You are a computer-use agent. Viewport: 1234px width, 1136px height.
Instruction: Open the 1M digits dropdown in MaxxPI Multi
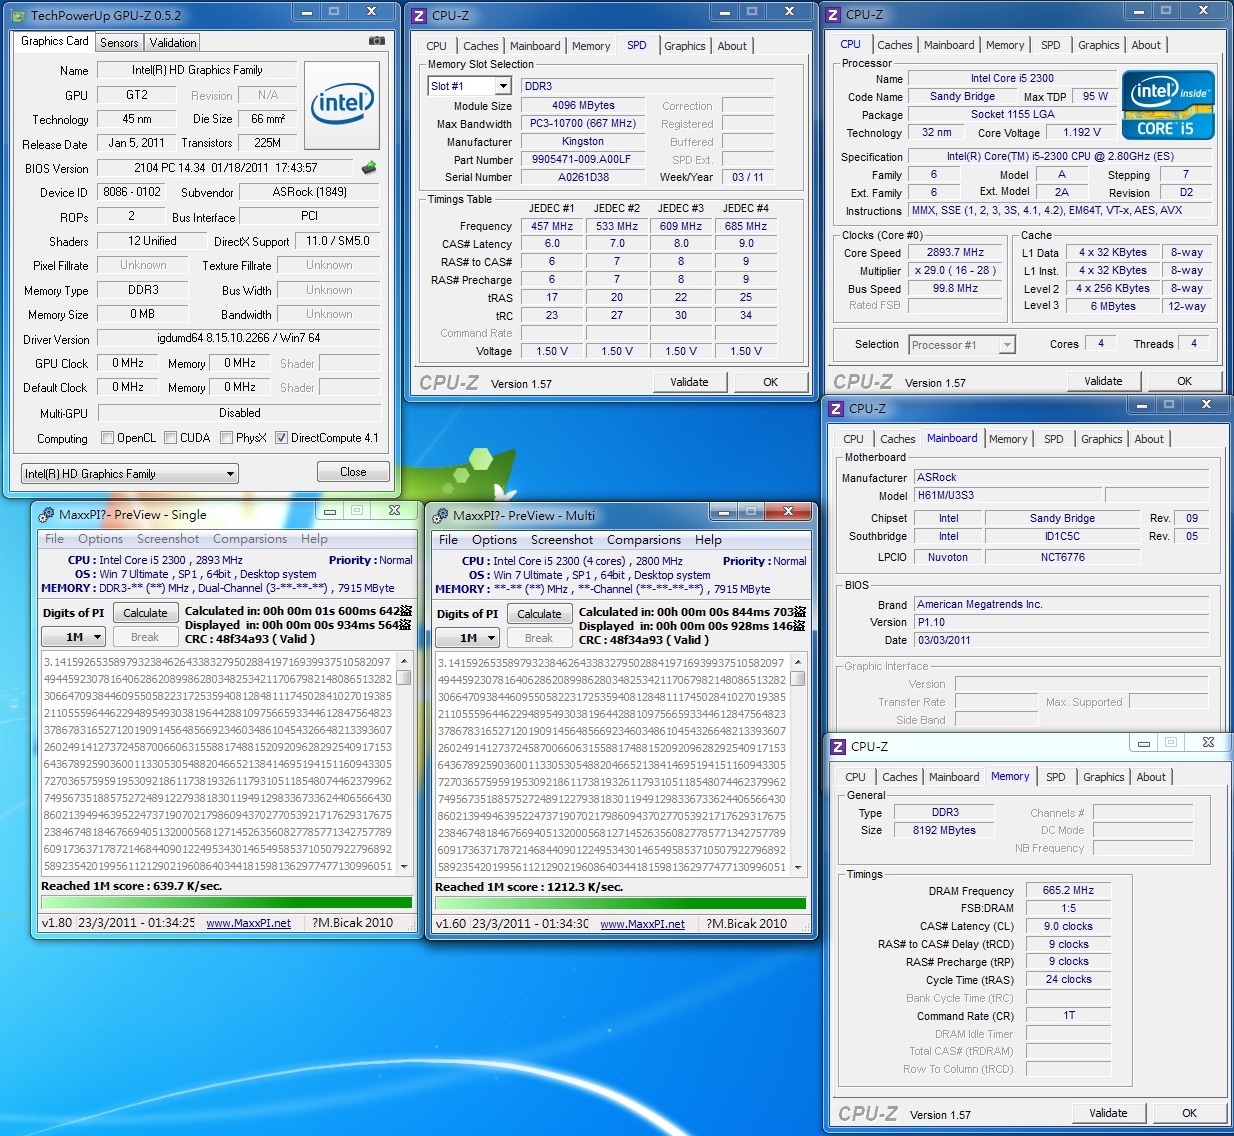pos(467,638)
